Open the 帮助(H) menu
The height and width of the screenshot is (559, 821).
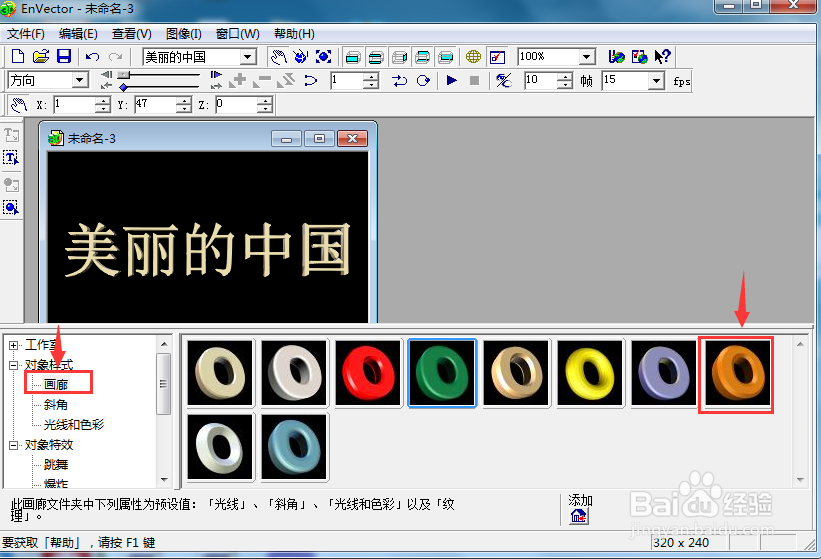tap(294, 34)
